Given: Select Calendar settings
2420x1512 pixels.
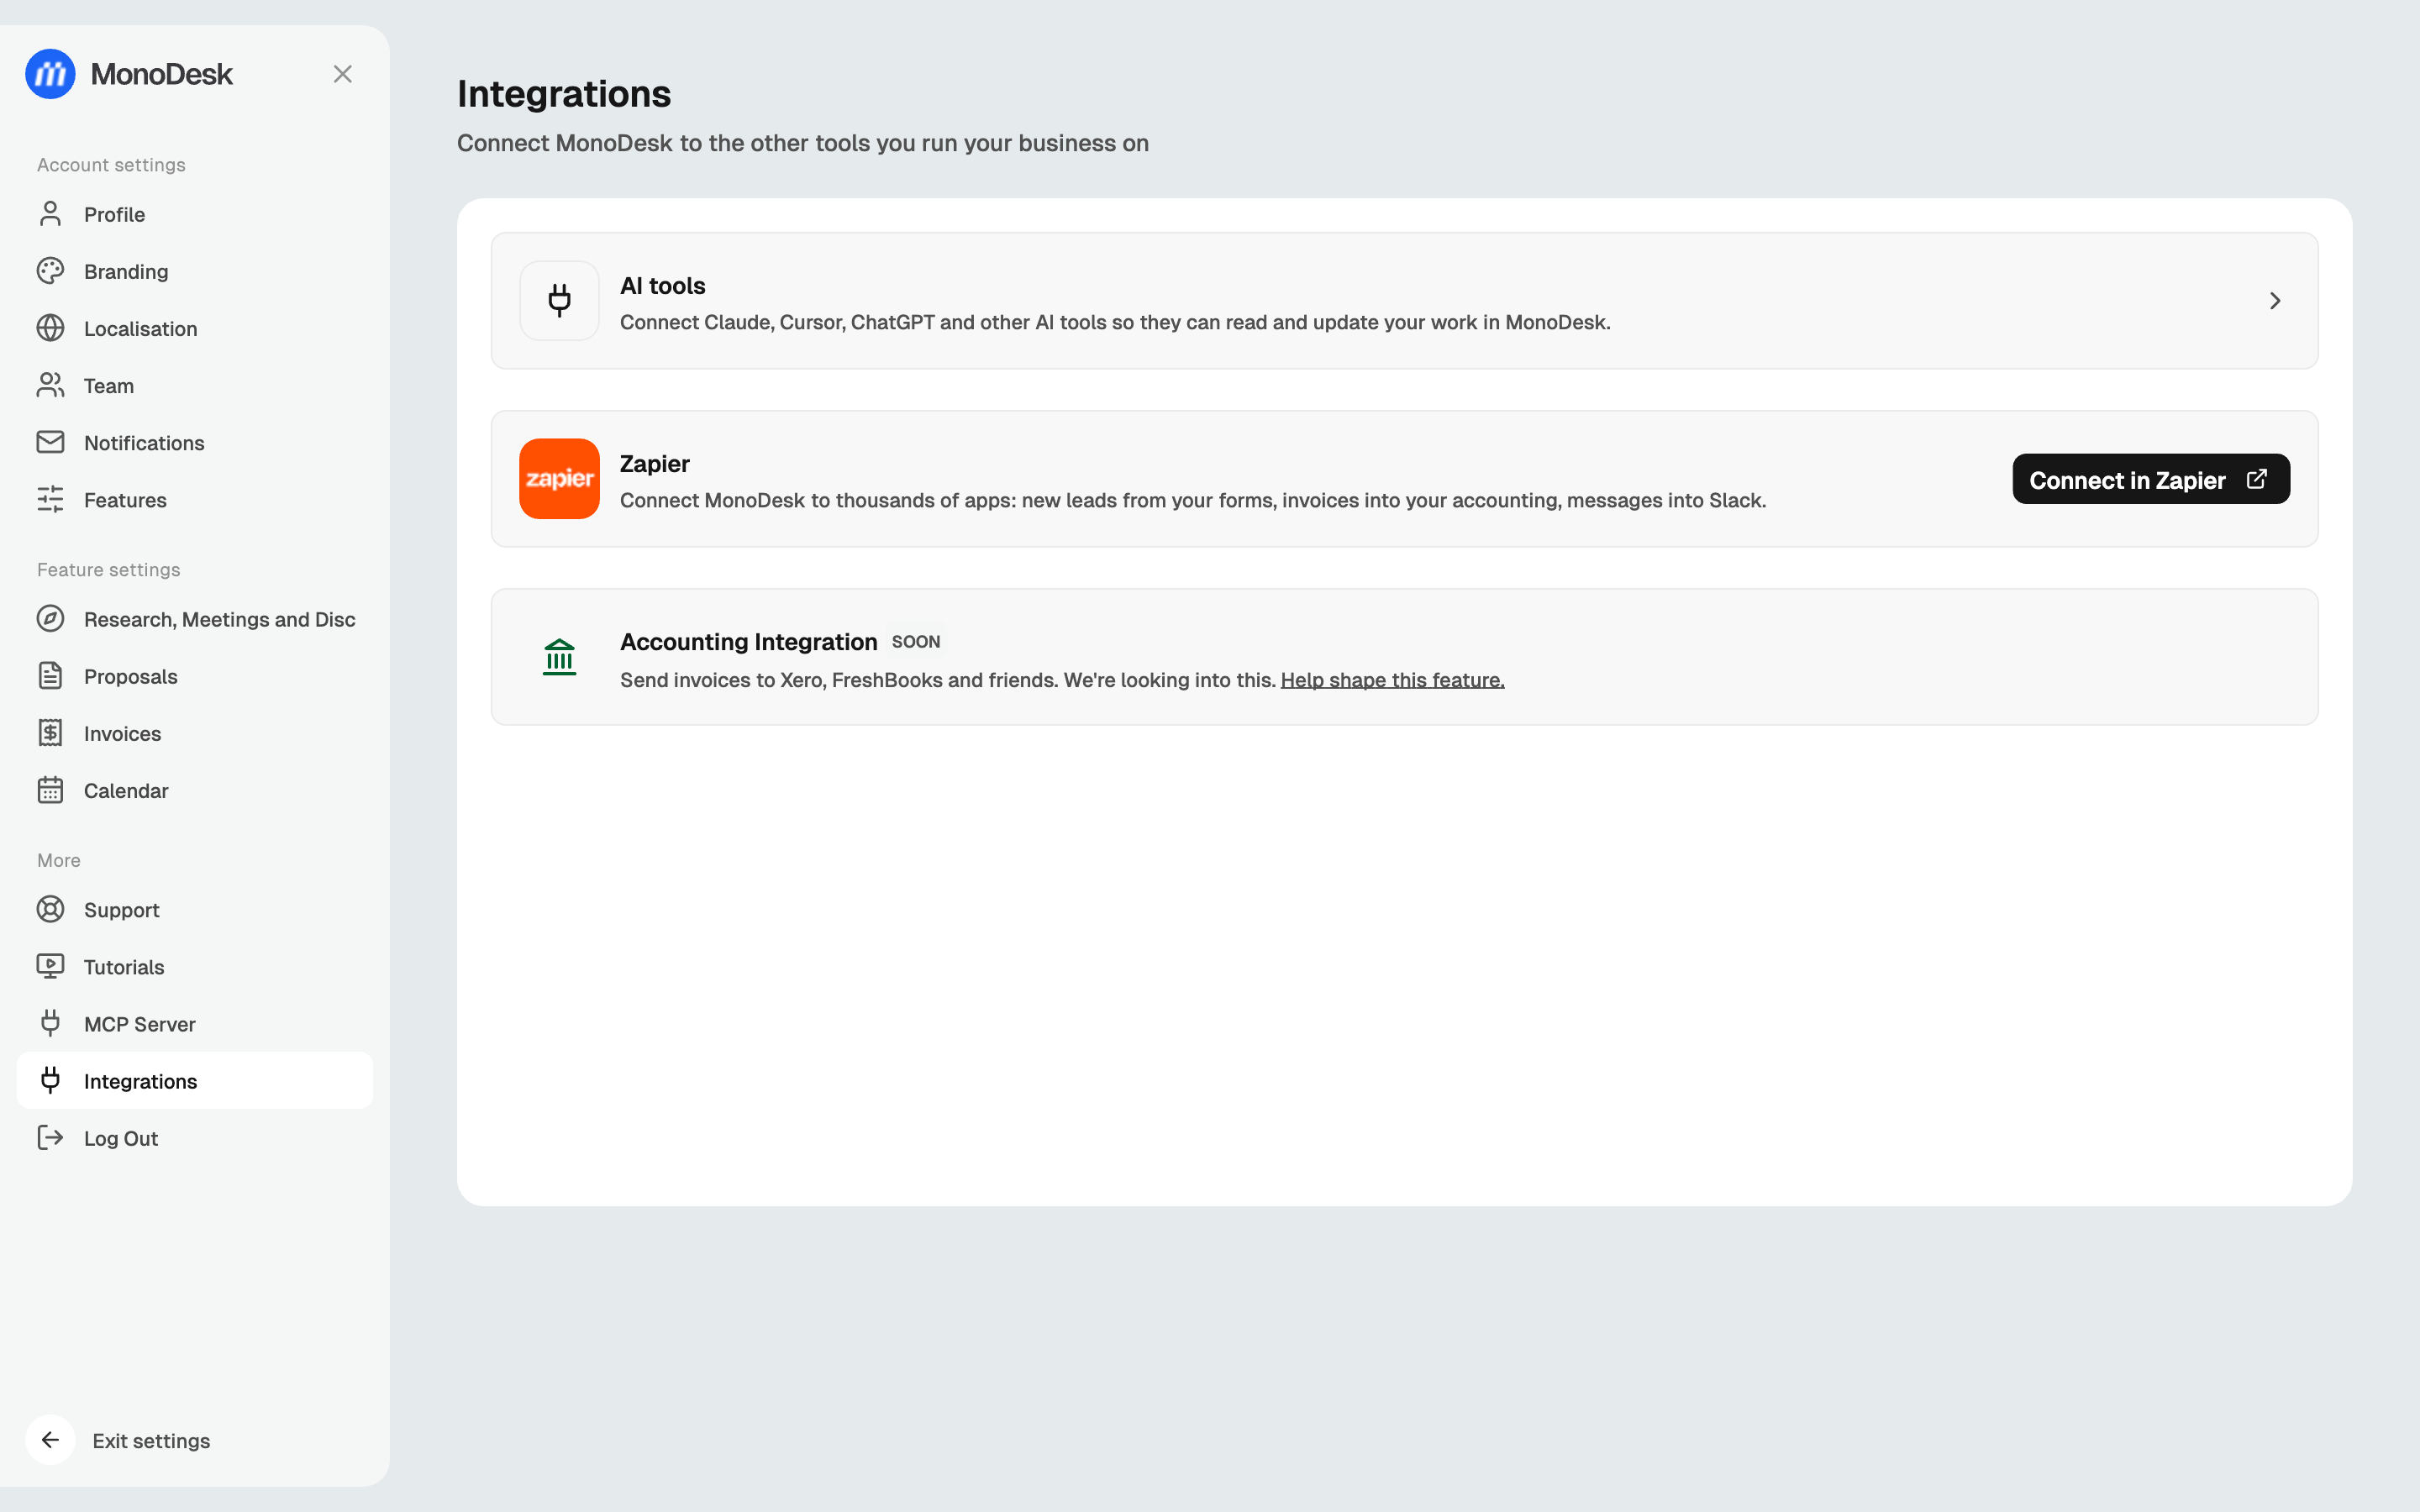Looking at the screenshot, I should [x=195, y=790].
